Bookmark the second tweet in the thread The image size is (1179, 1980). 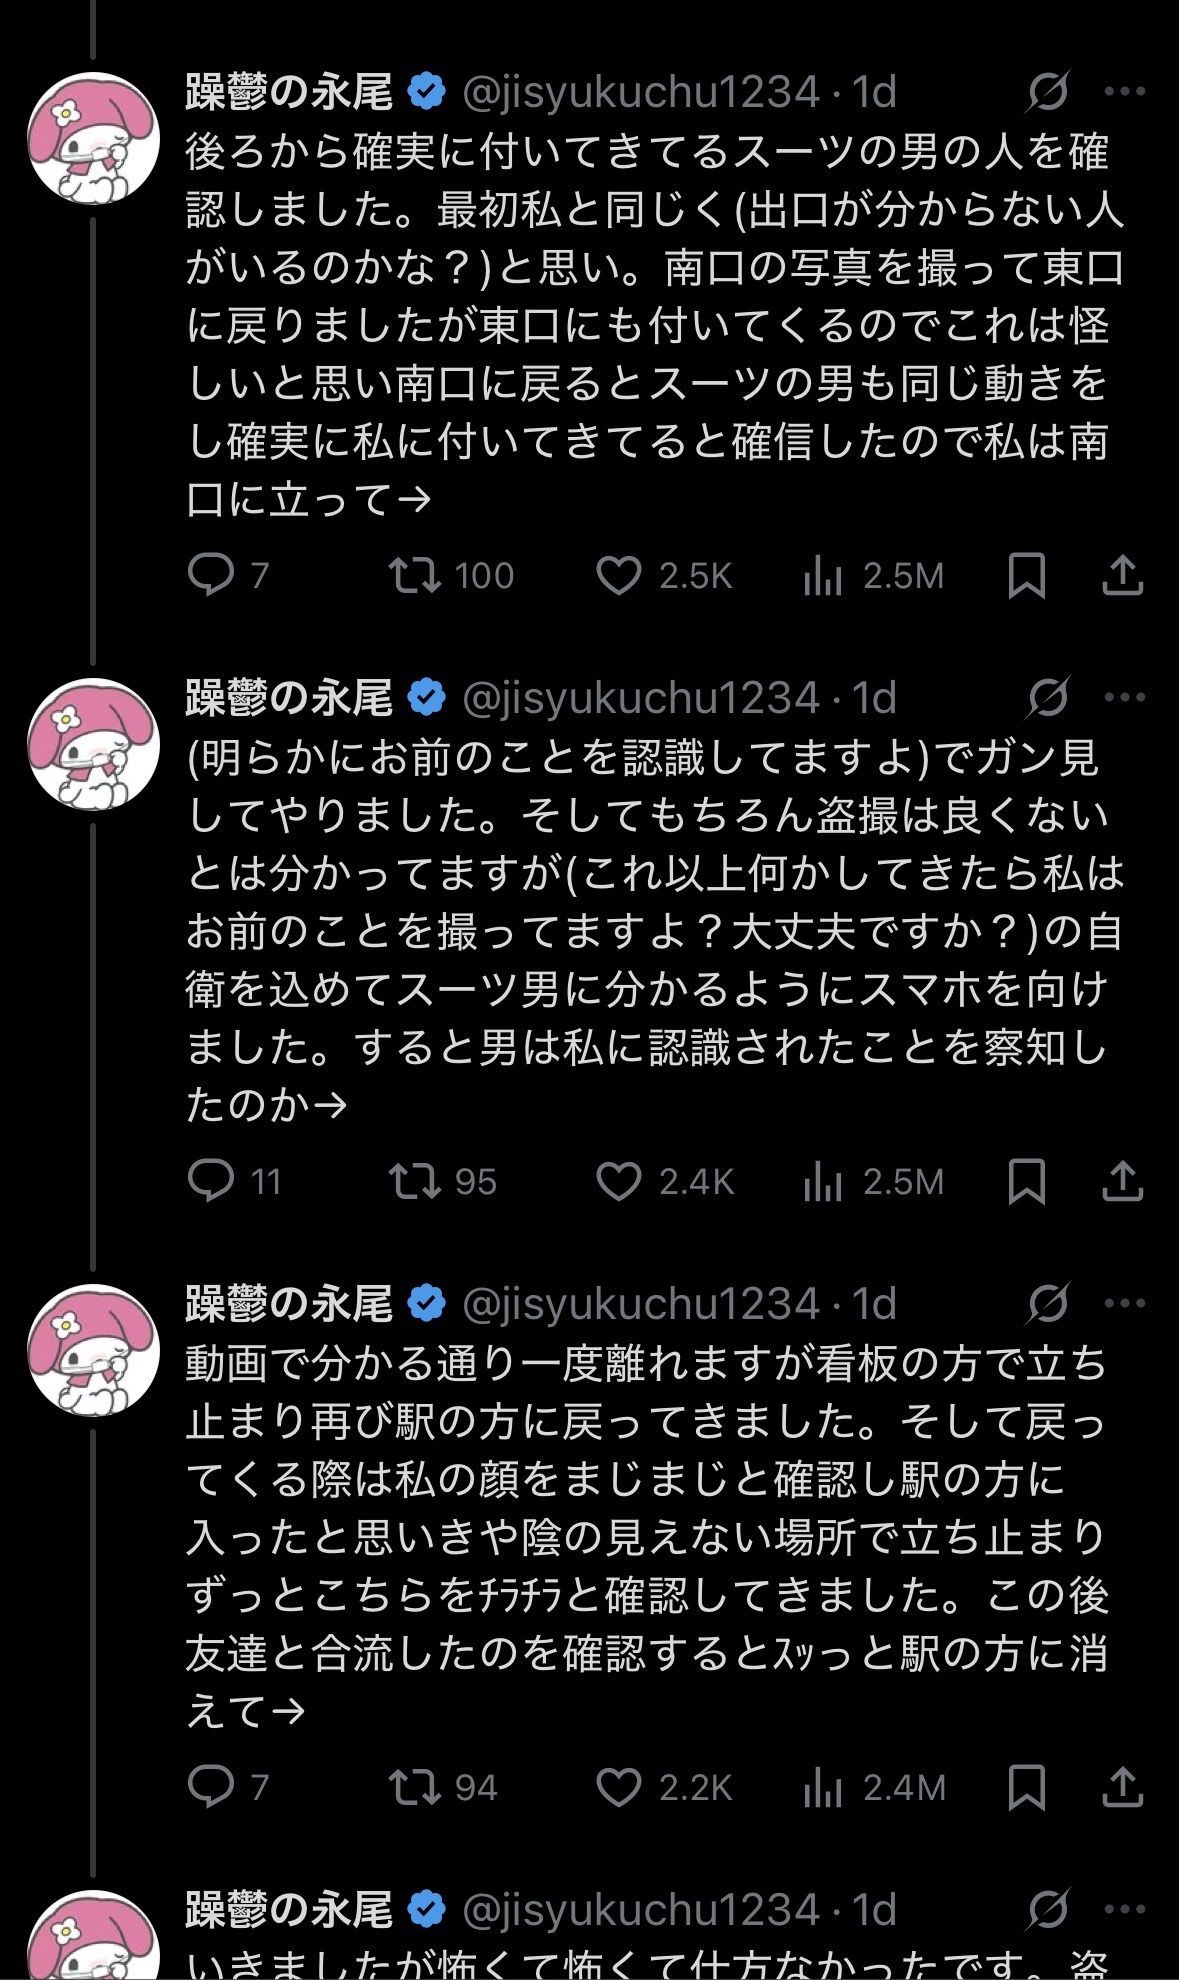point(1028,1183)
